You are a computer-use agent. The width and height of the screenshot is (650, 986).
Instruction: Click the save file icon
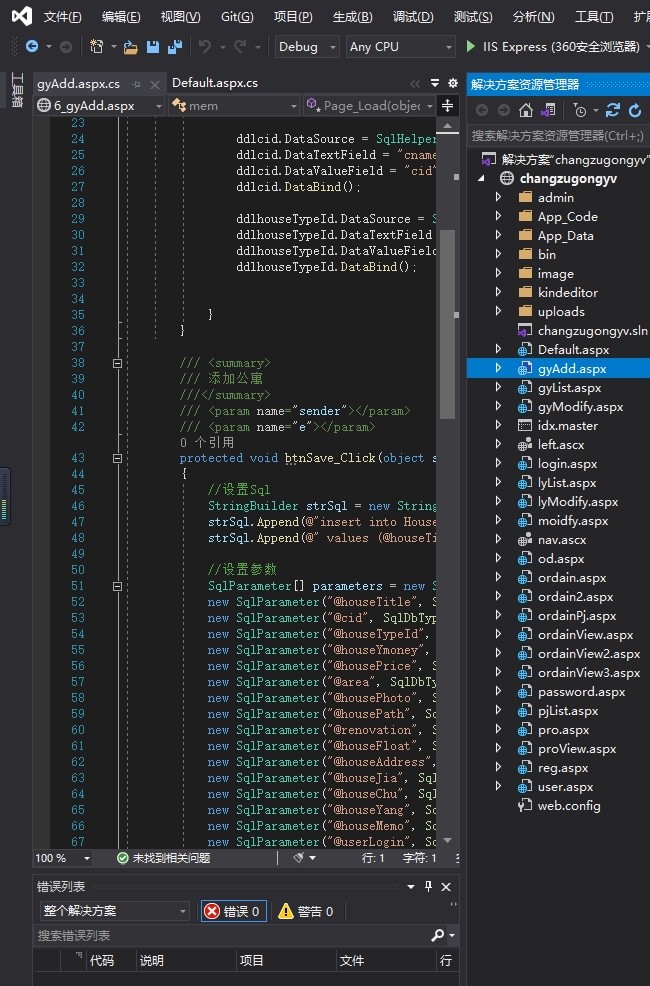tap(153, 47)
